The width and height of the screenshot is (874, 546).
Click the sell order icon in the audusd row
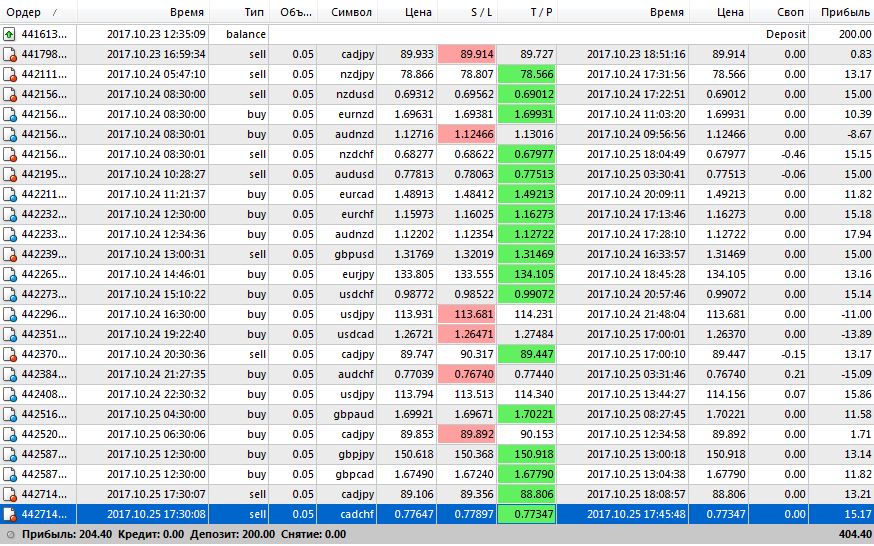click(9, 175)
